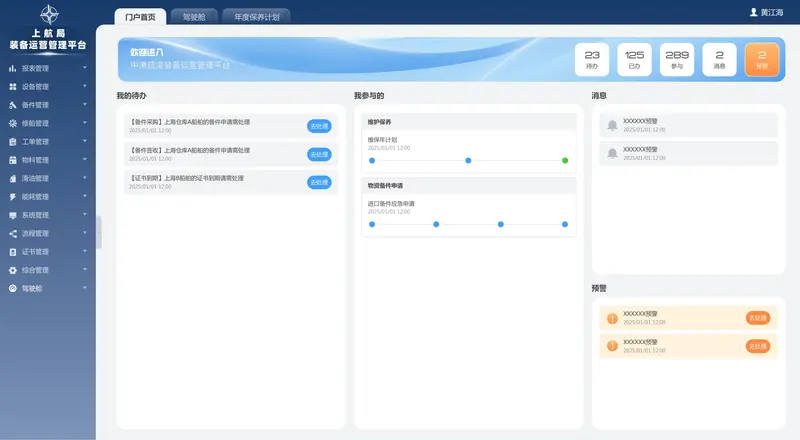Switch to the 门户首页 tab
800x440 pixels.
point(140,17)
